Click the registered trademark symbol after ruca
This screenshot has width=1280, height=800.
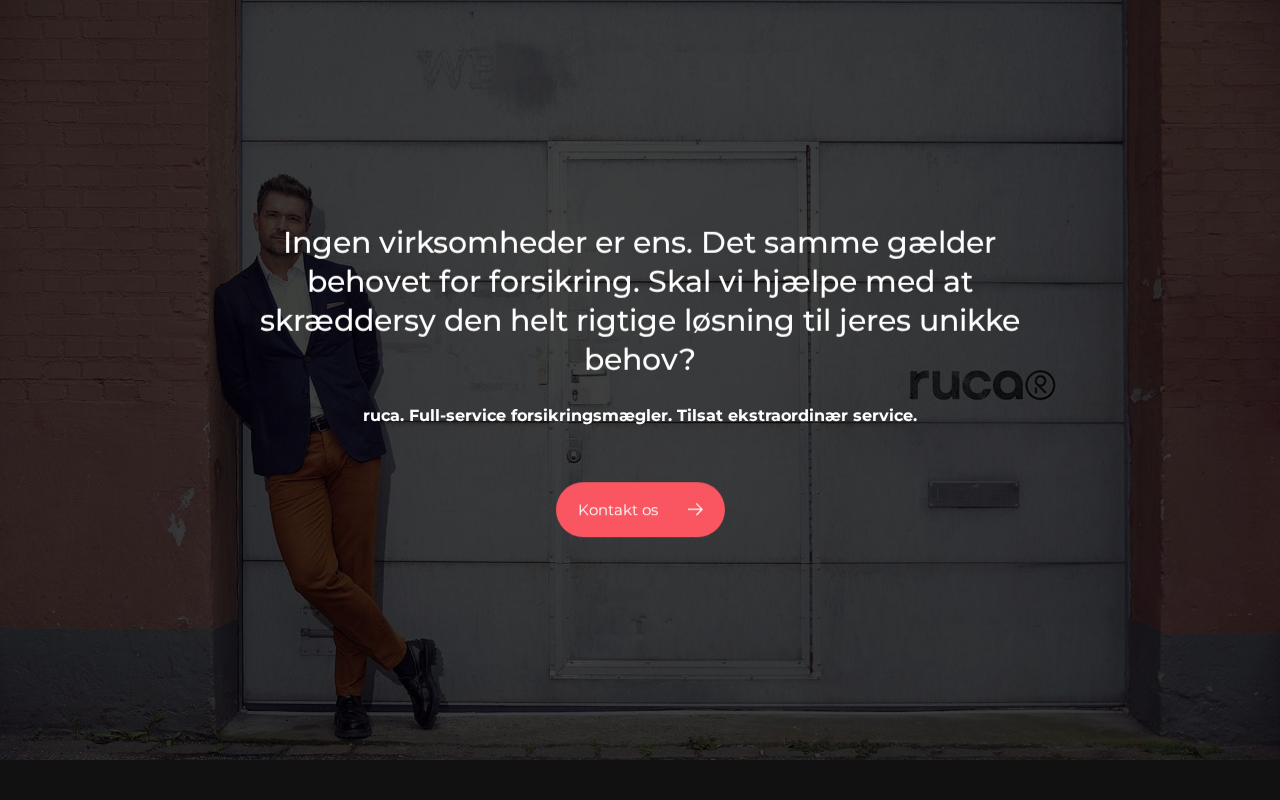coord(1040,385)
